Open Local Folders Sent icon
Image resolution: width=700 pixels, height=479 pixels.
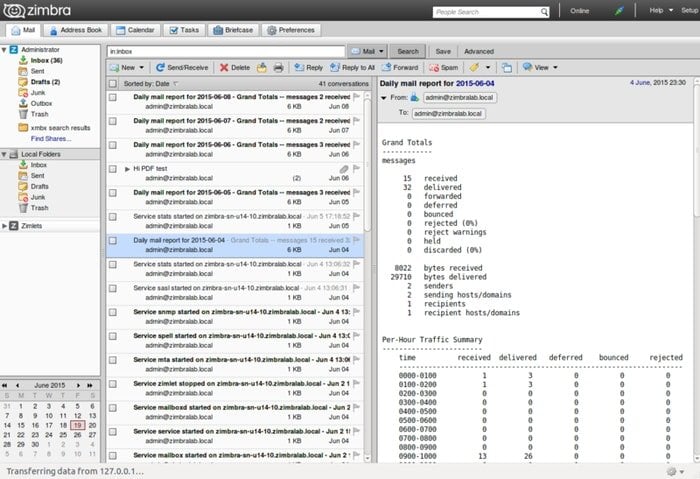[x=23, y=175]
